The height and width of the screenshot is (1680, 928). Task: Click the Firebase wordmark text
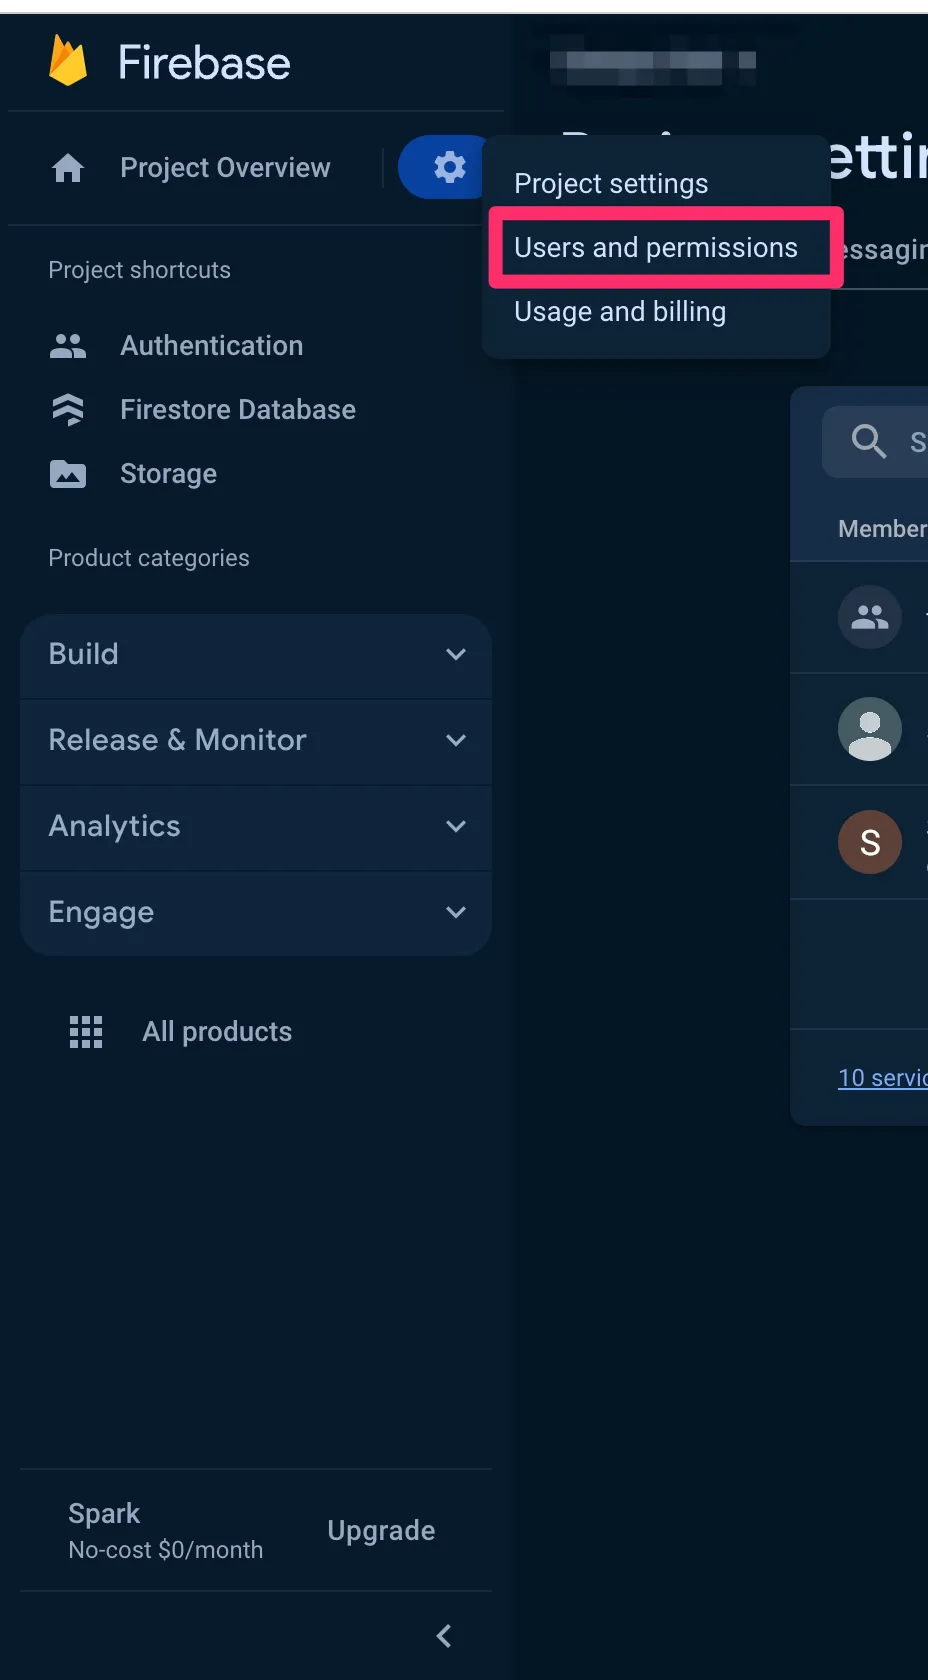click(x=204, y=63)
